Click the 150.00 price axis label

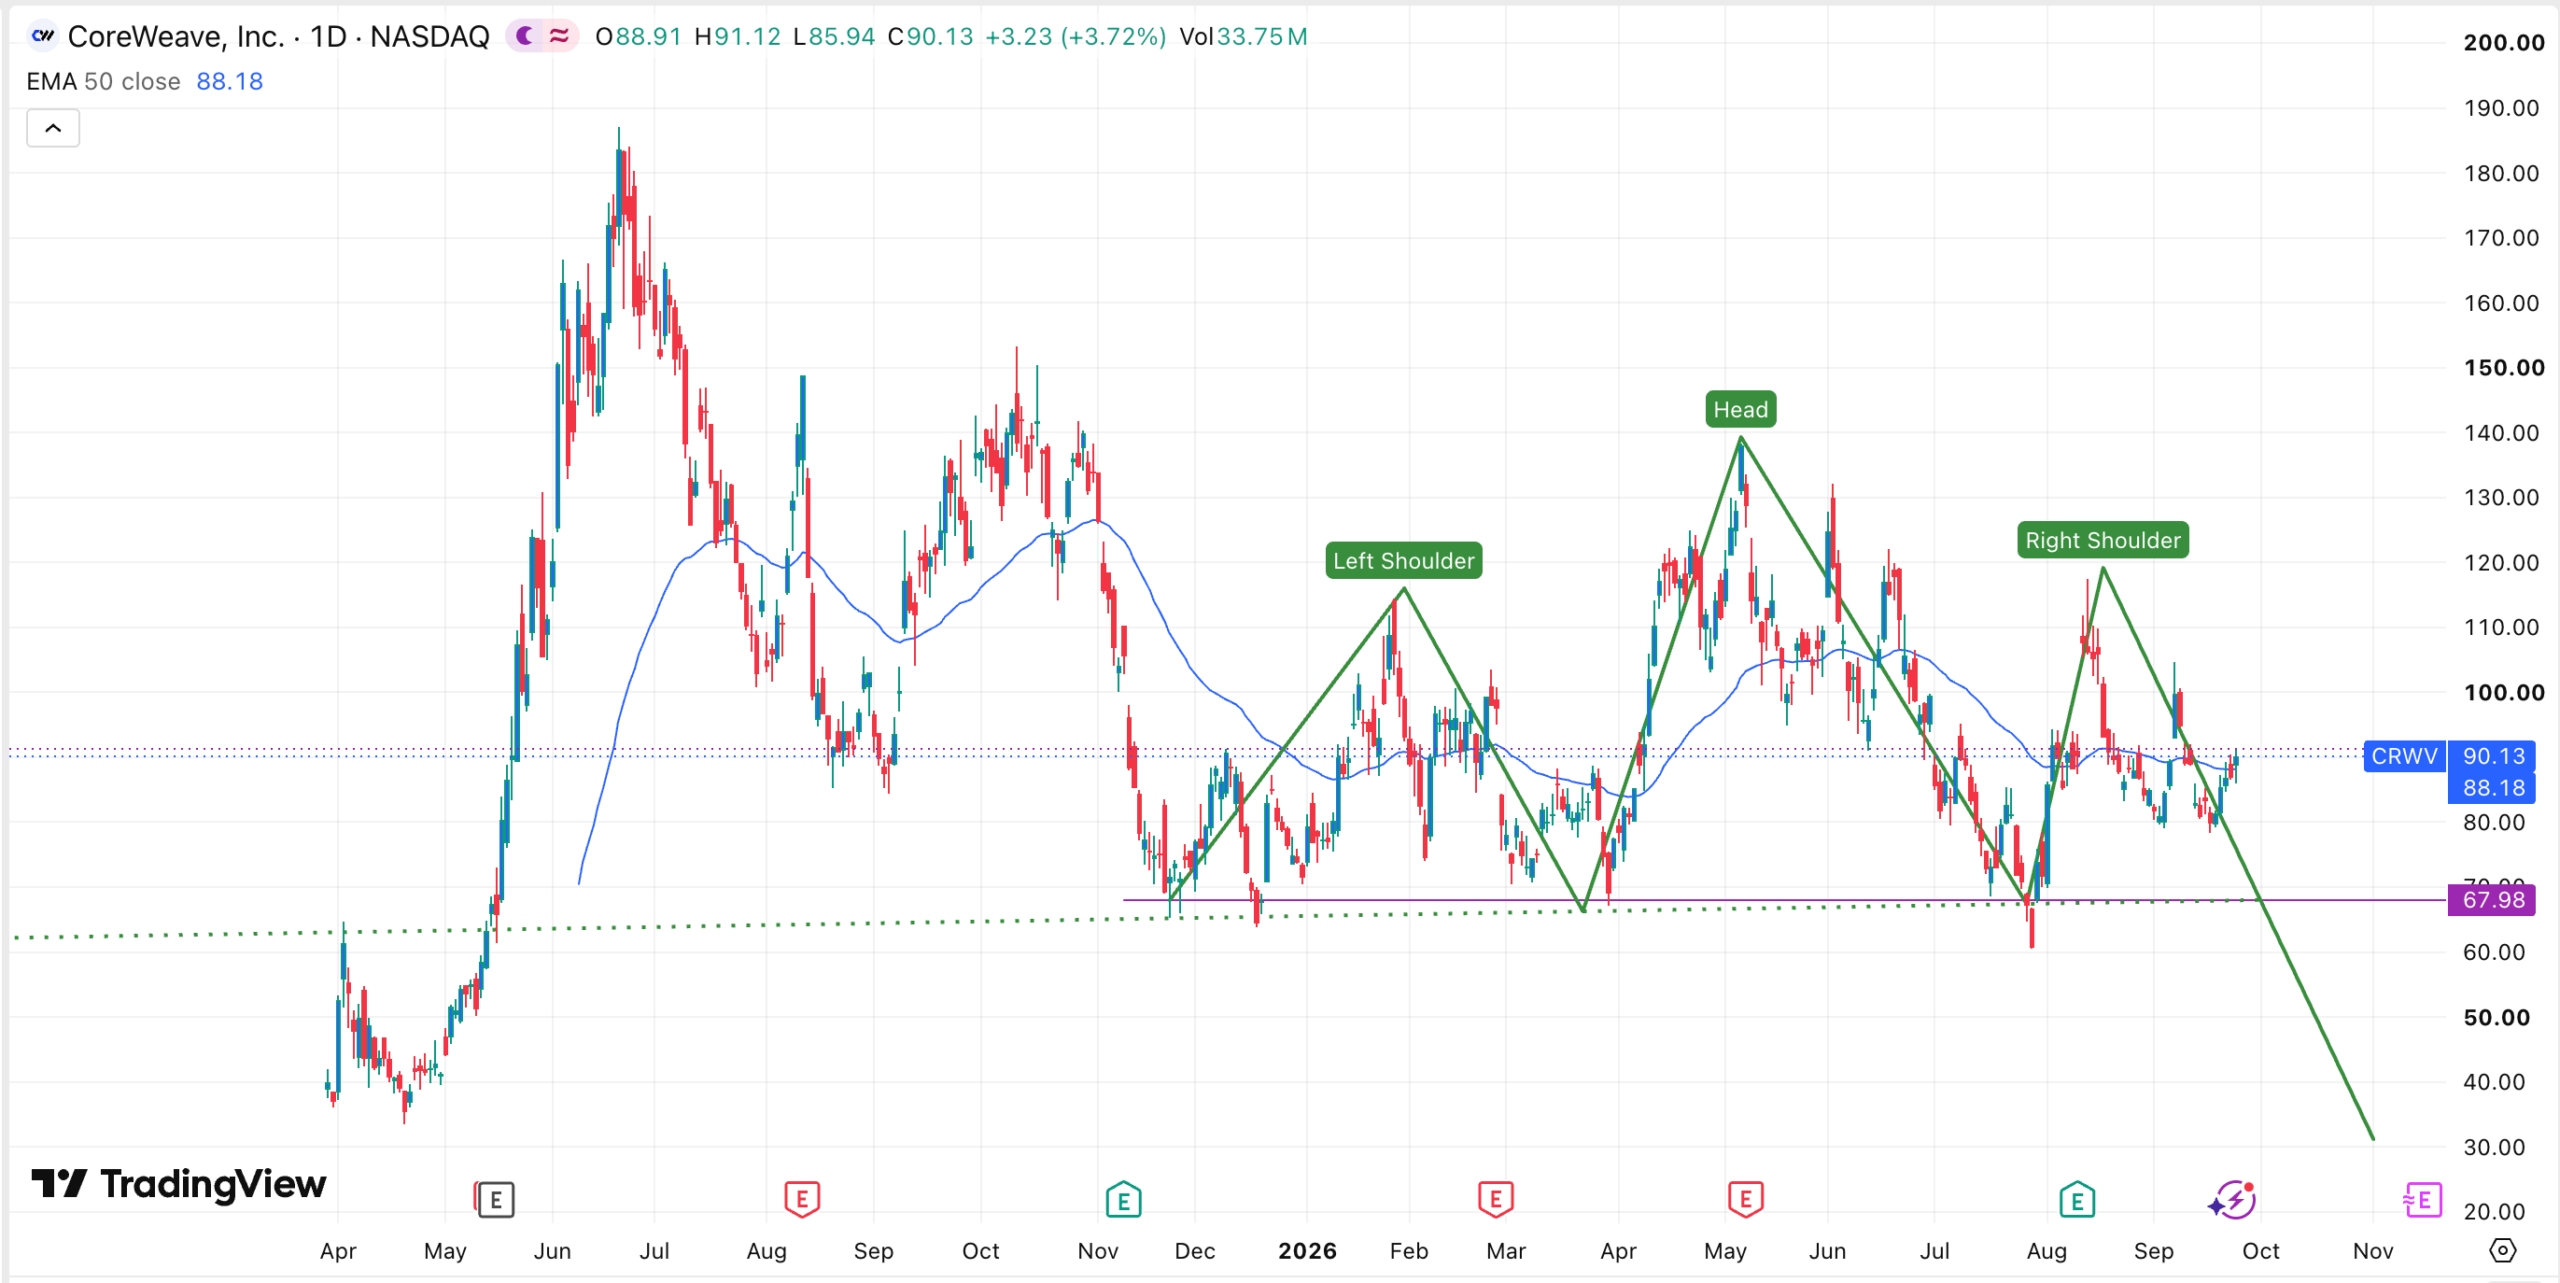coord(2503,368)
